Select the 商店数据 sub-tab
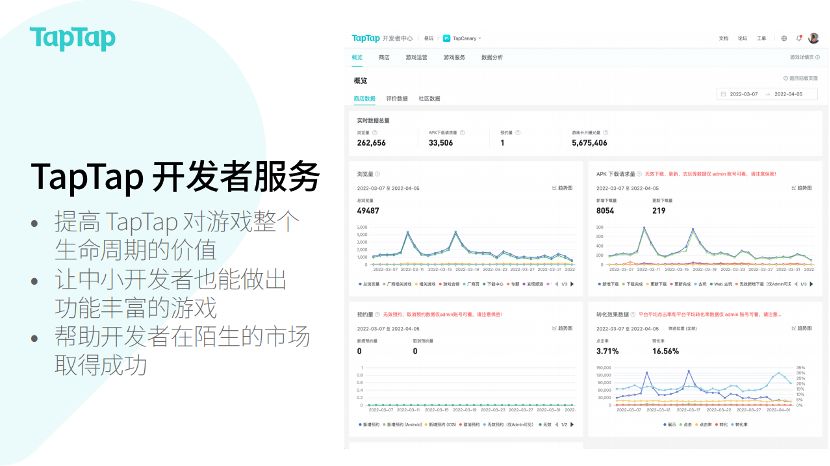This screenshot has width=830, height=466. 364,98
